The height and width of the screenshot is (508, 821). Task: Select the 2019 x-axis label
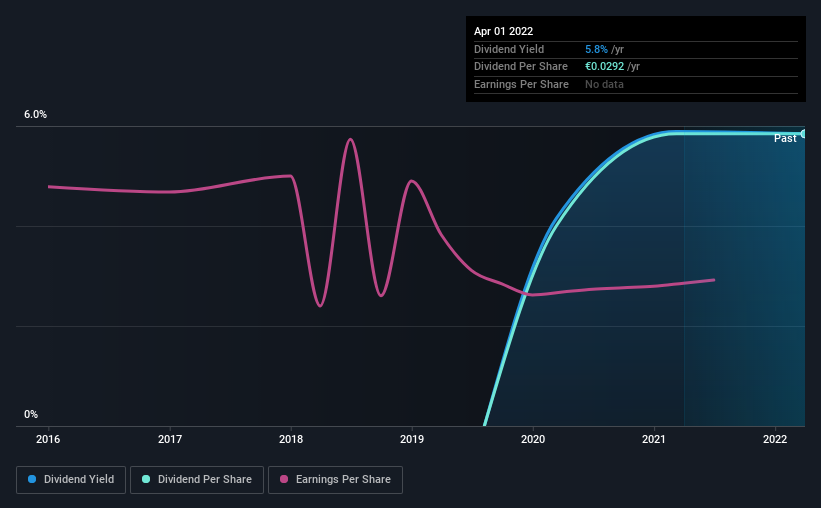click(412, 439)
